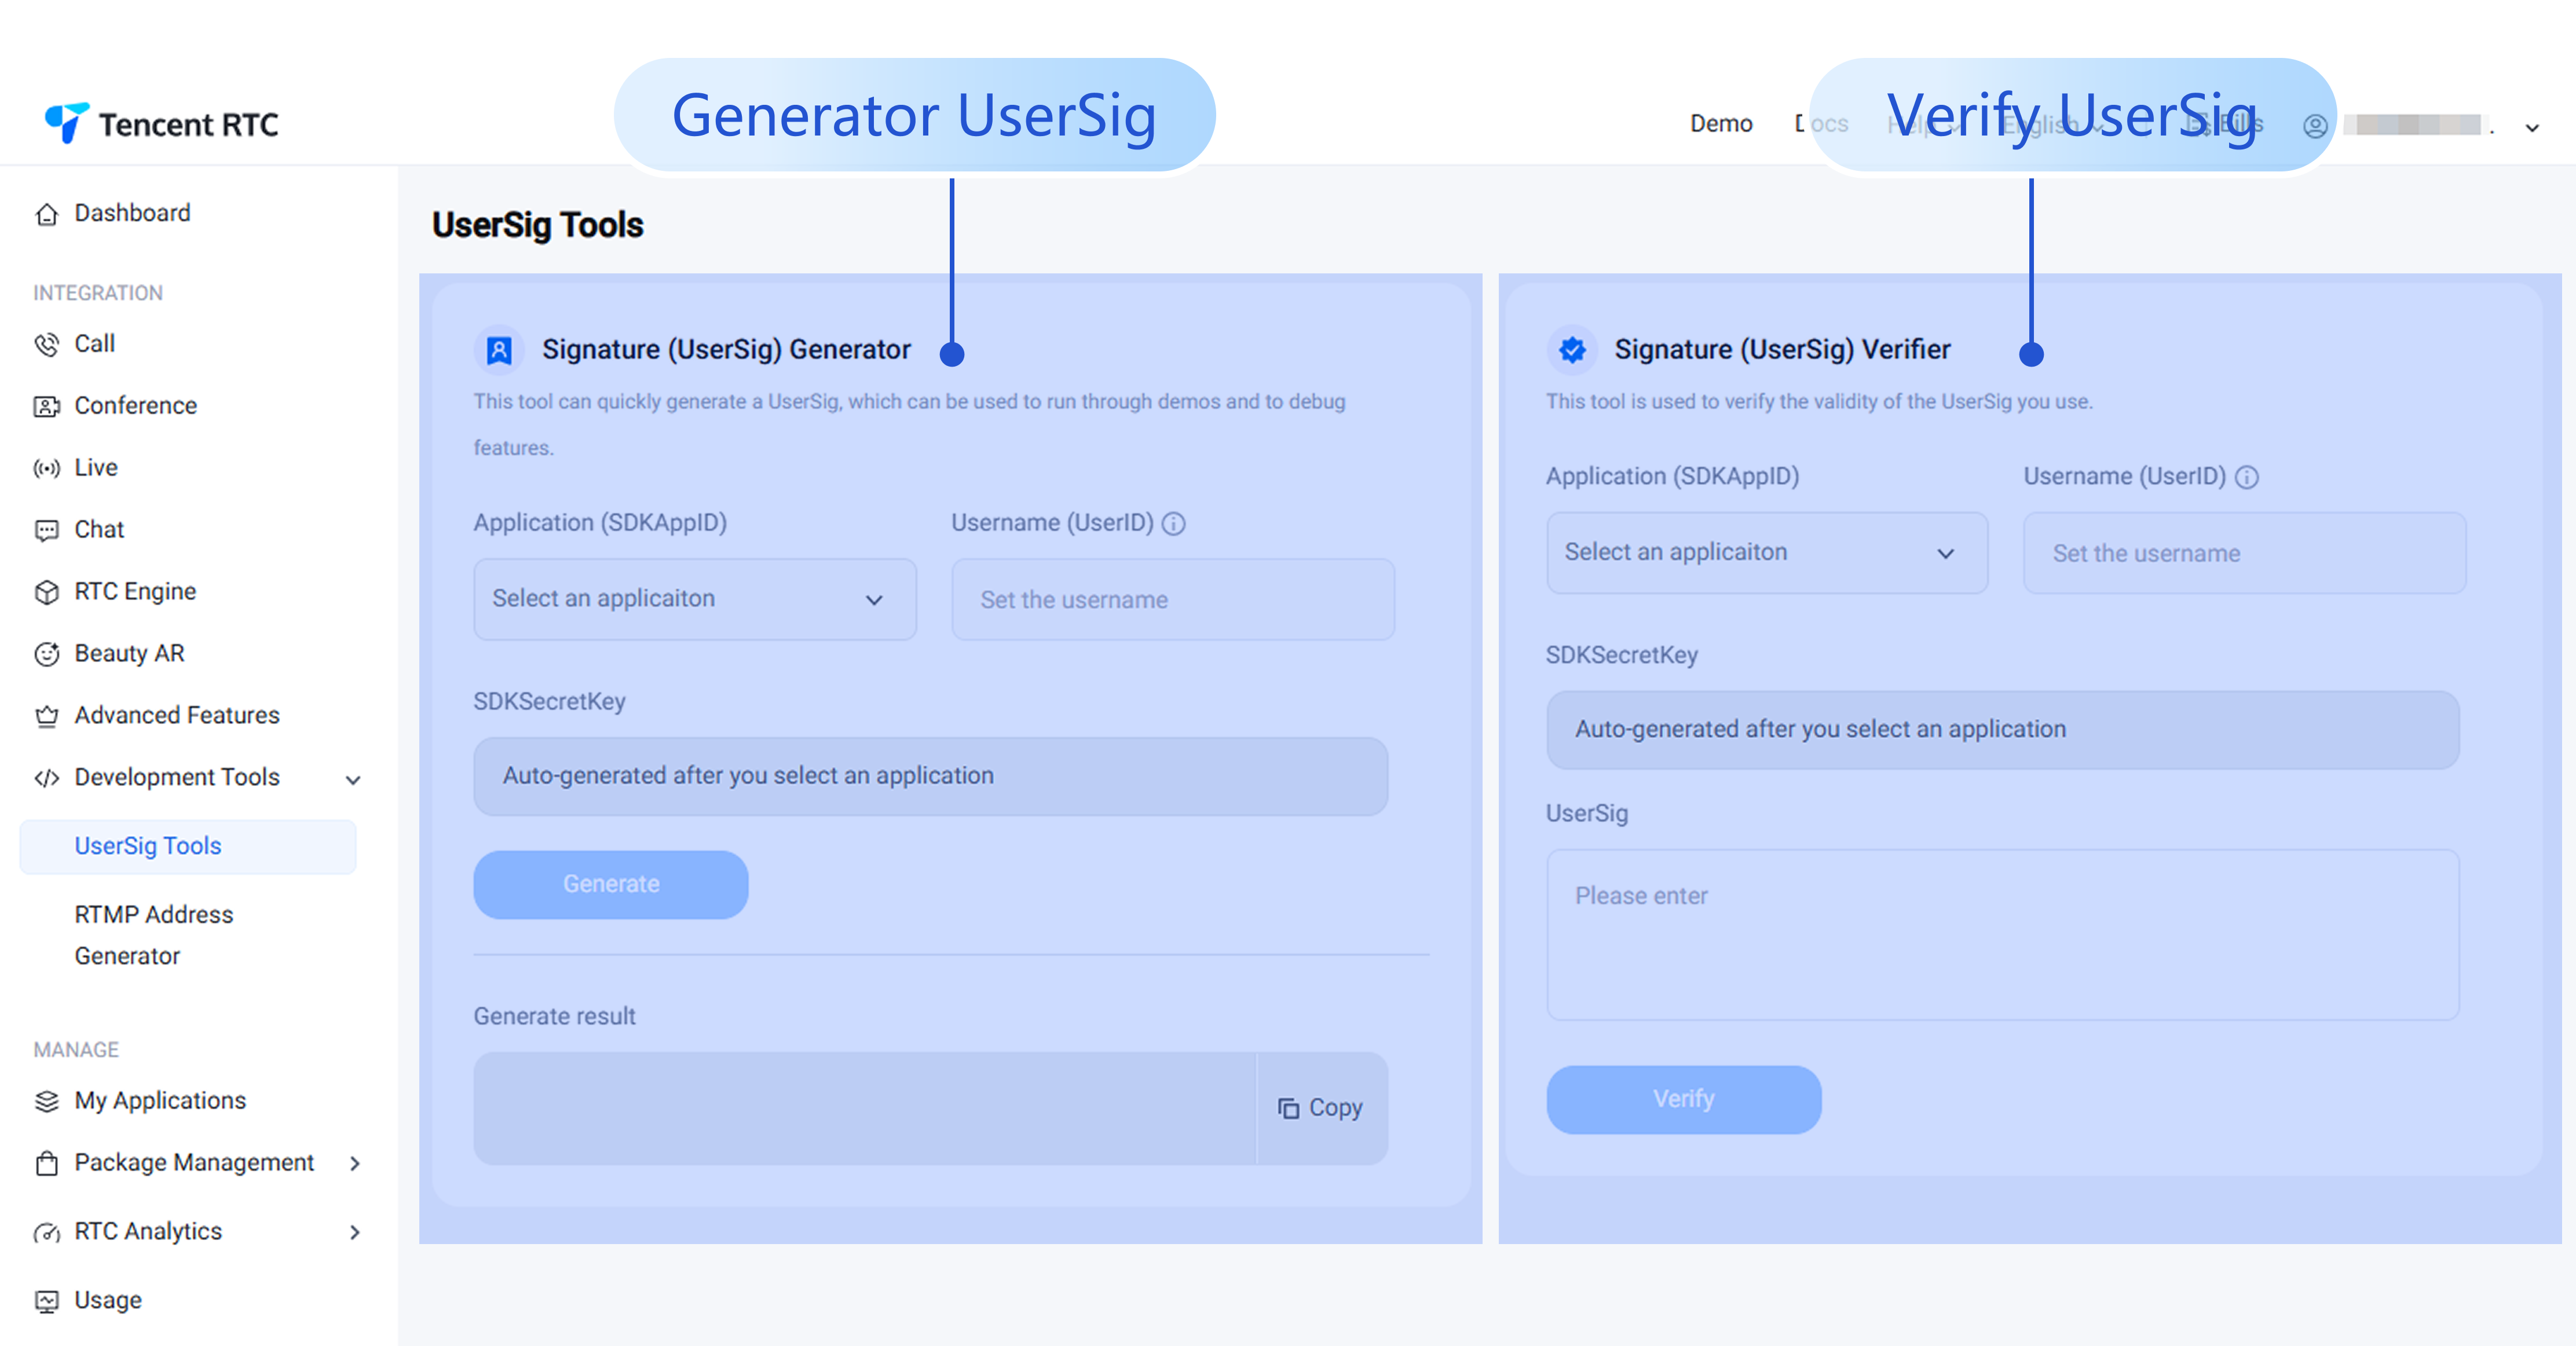Click the RTC Engine cube icon

point(46,592)
